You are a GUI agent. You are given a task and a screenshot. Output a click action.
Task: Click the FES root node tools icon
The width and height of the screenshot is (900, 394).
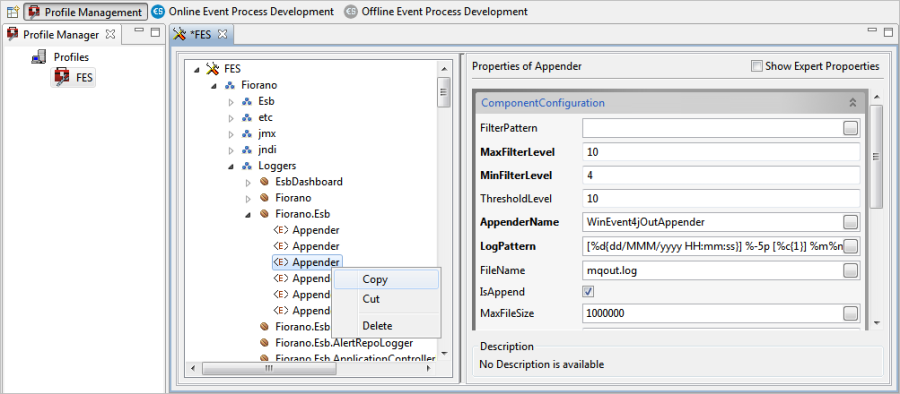point(212,69)
